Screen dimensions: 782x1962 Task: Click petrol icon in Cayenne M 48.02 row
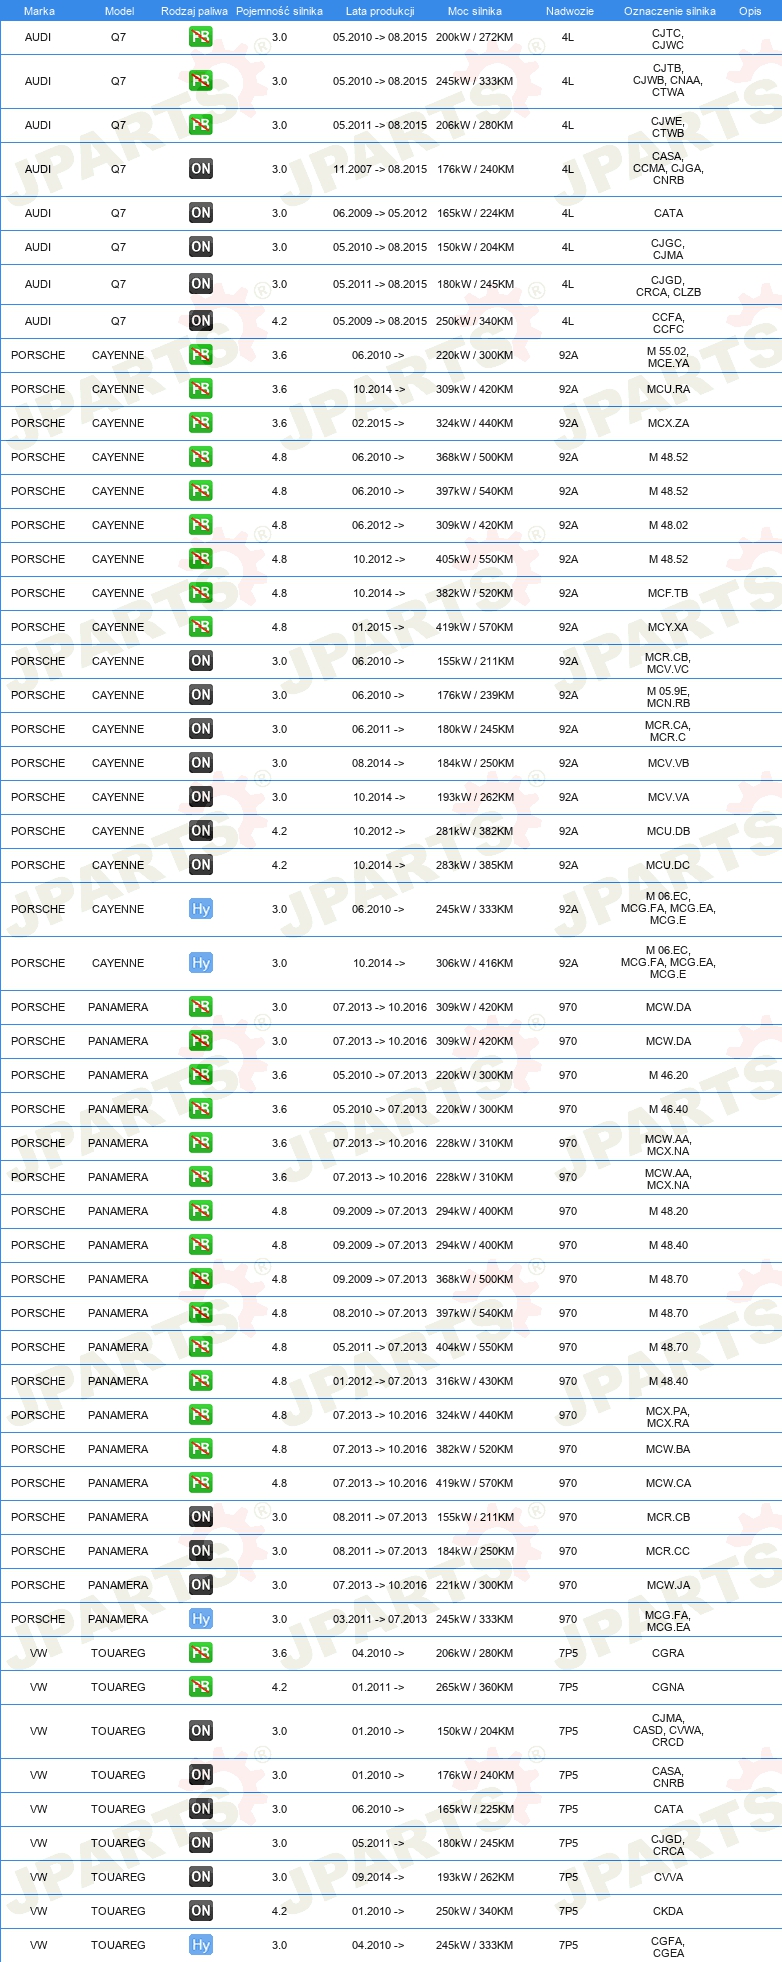[201, 525]
